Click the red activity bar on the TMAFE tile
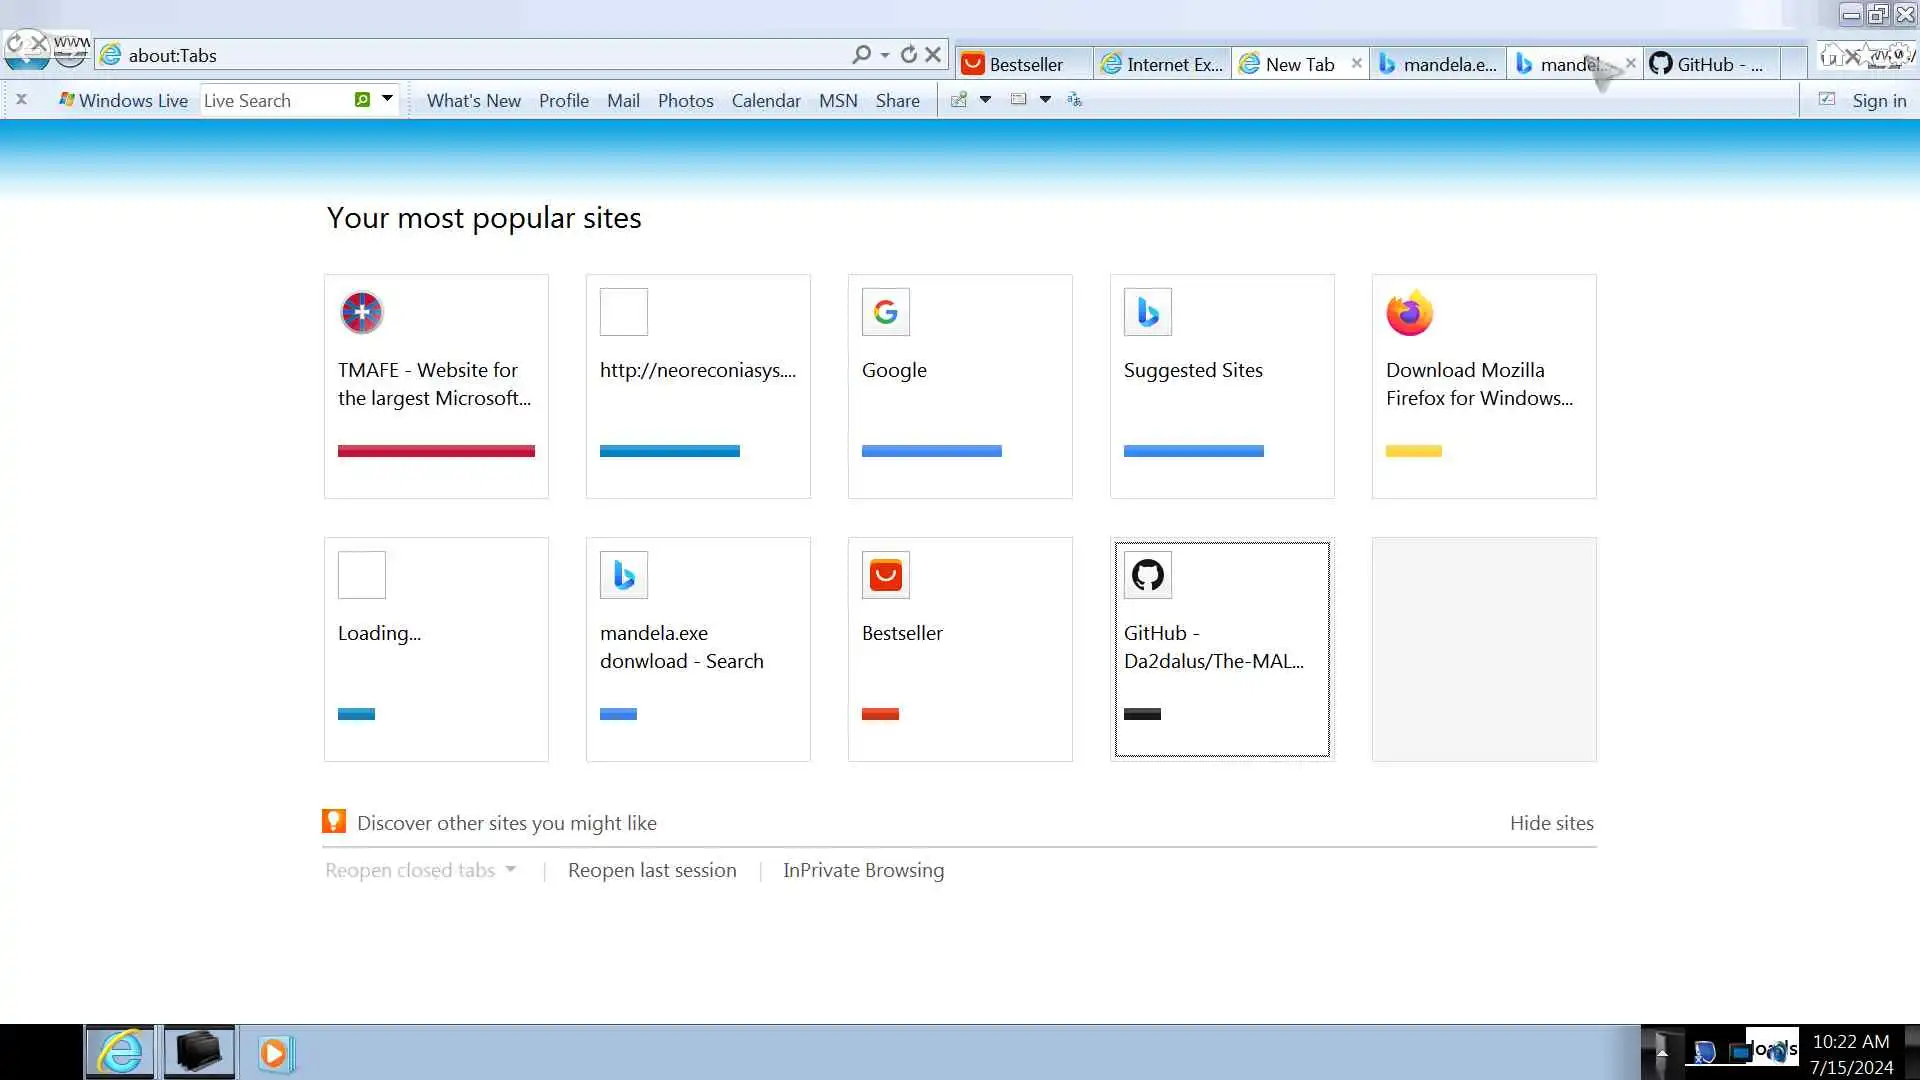Screen dimensions: 1920x1080 [436, 451]
